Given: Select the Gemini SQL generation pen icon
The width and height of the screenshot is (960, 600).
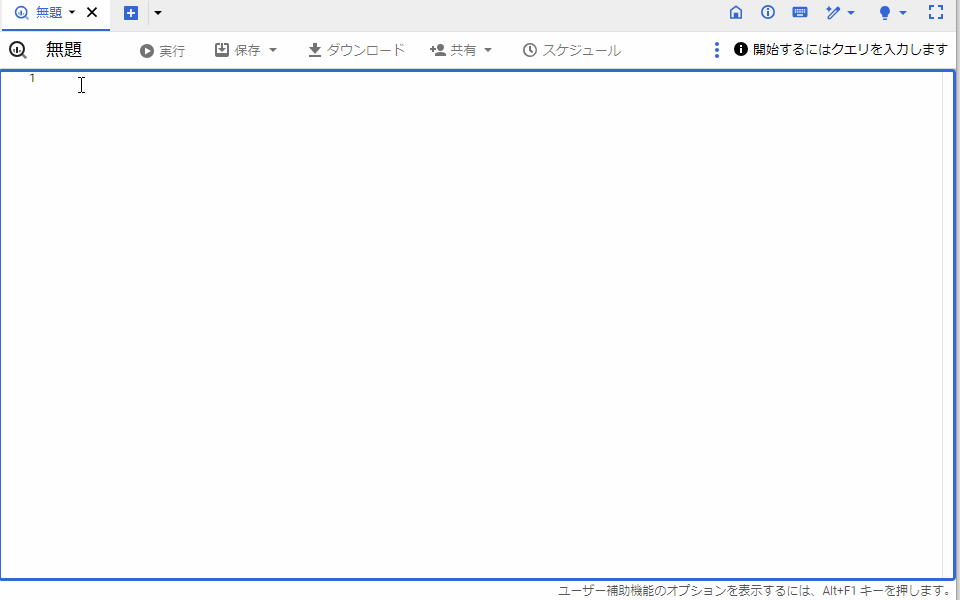Looking at the screenshot, I should point(835,13).
